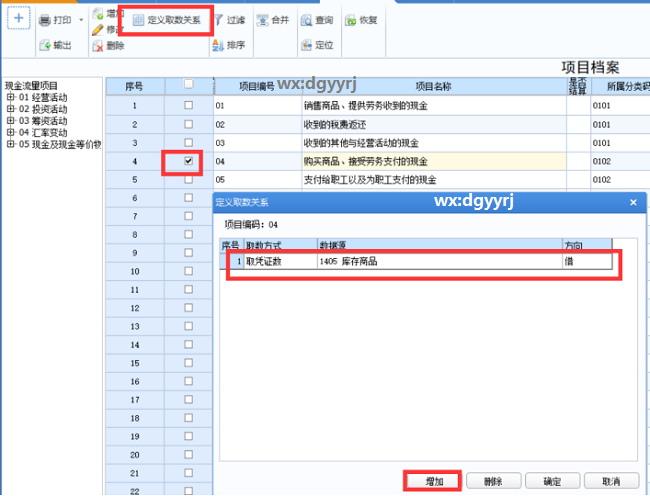Click the 合并 (Merge) toolbar icon
The height and width of the screenshot is (496, 650).
click(x=262, y=20)
